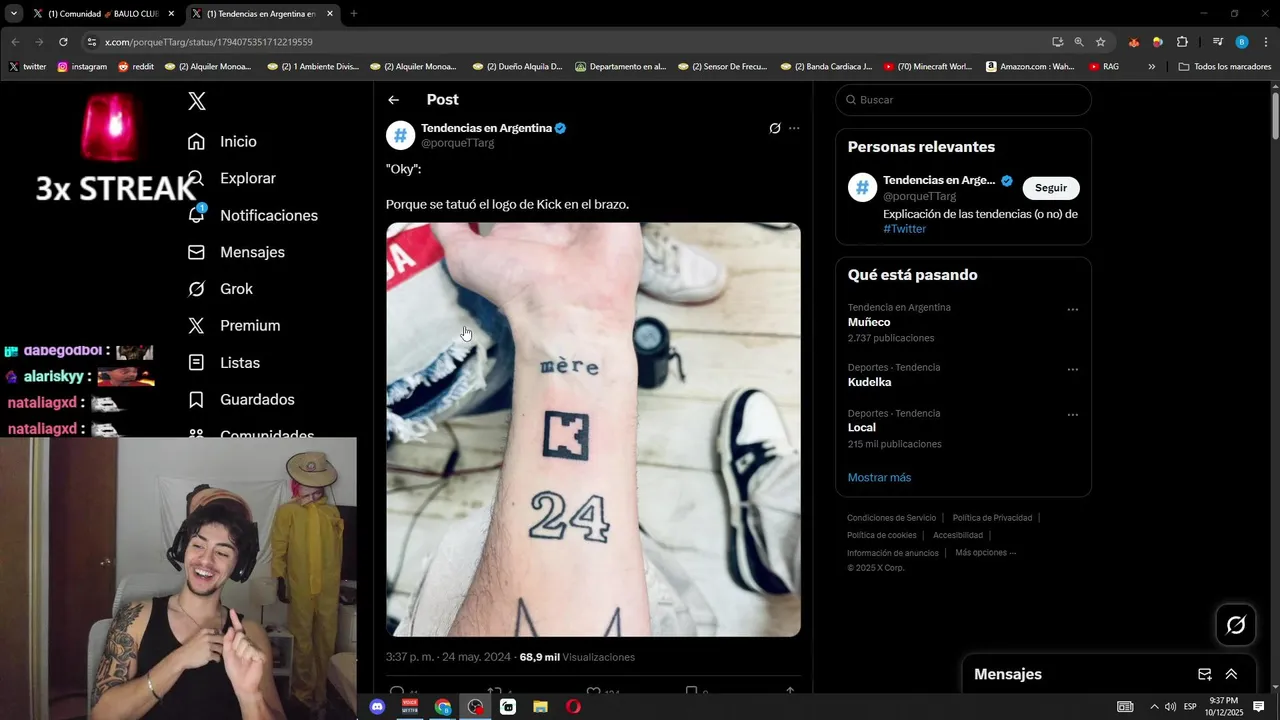Compose a new message in Mensajes drawer

click(x=1205, y=675)
